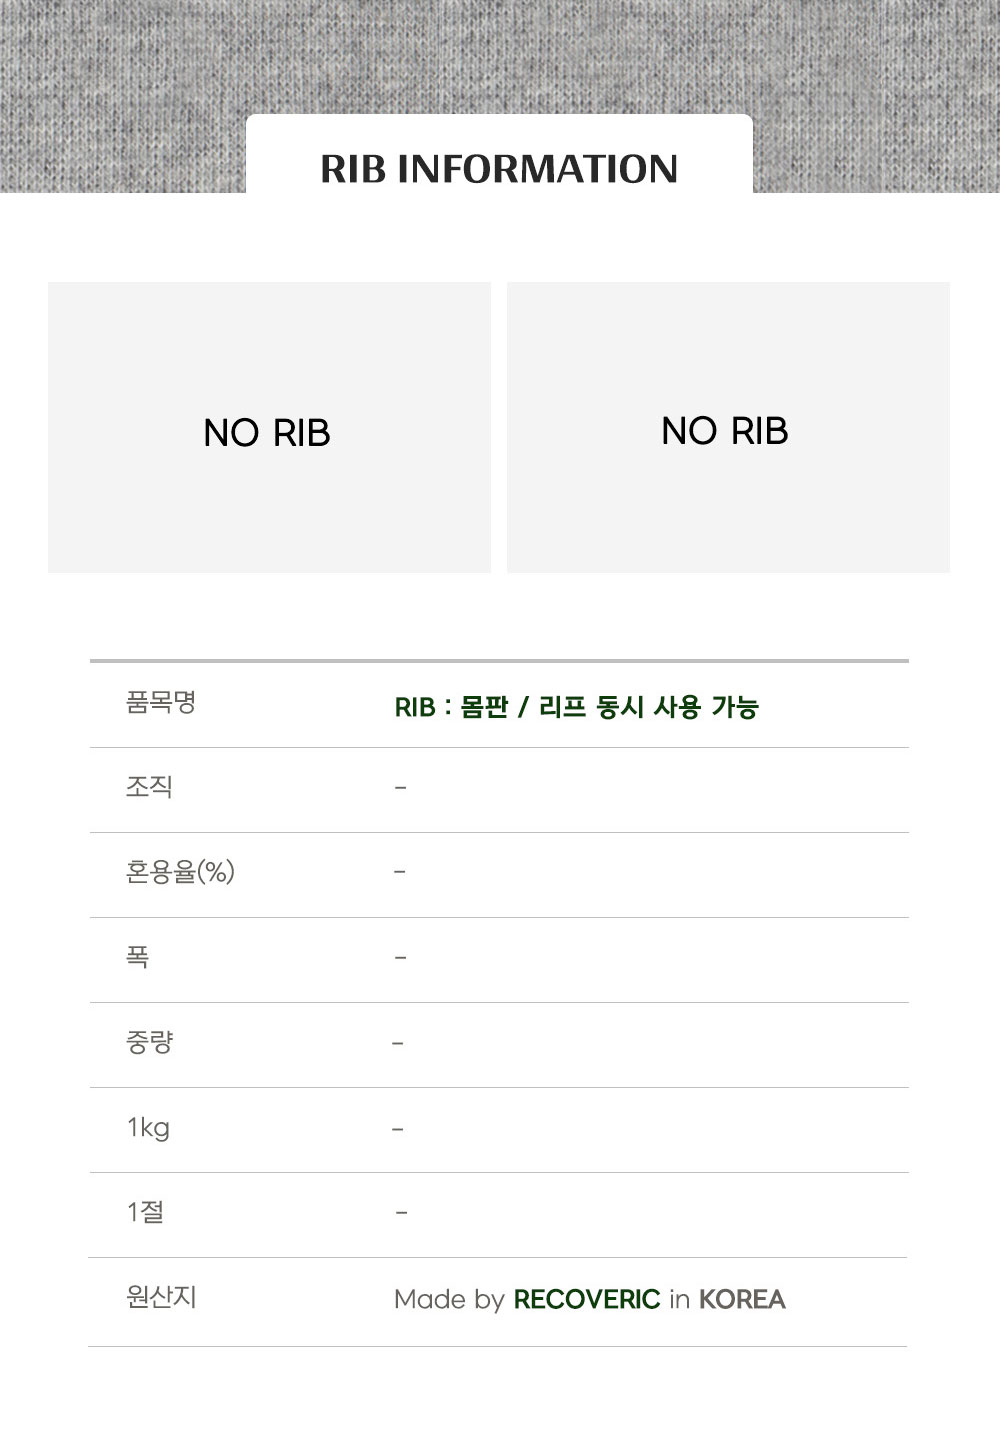Click the 원산지 row label

pos(161,1298)
